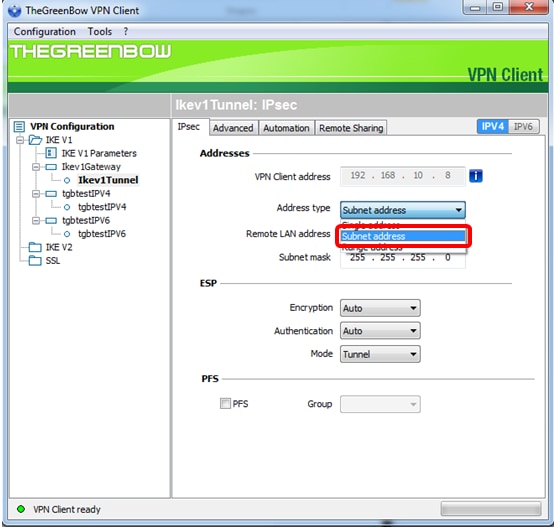The height and width of the screenshot is (528, 554).
Task: Click the VPN Client ready status text
Action: 67,509
